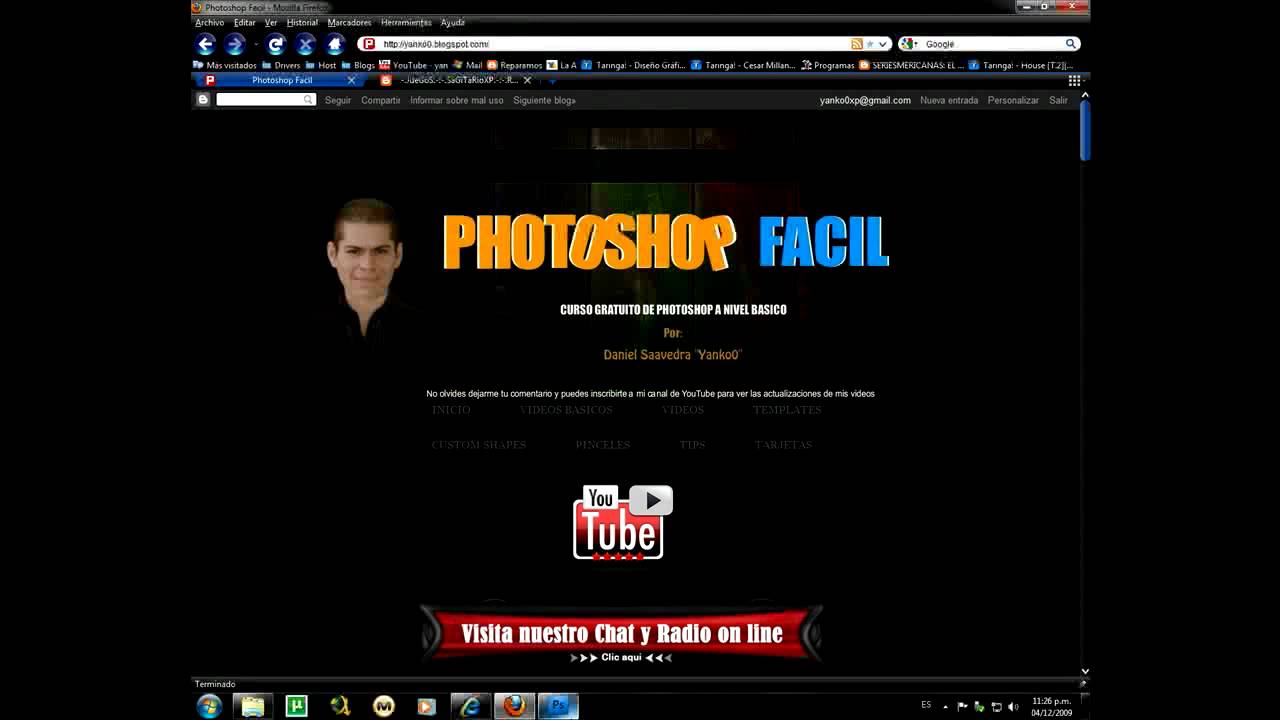Open Internet Explorer from the taskbar

click(470, 706)
